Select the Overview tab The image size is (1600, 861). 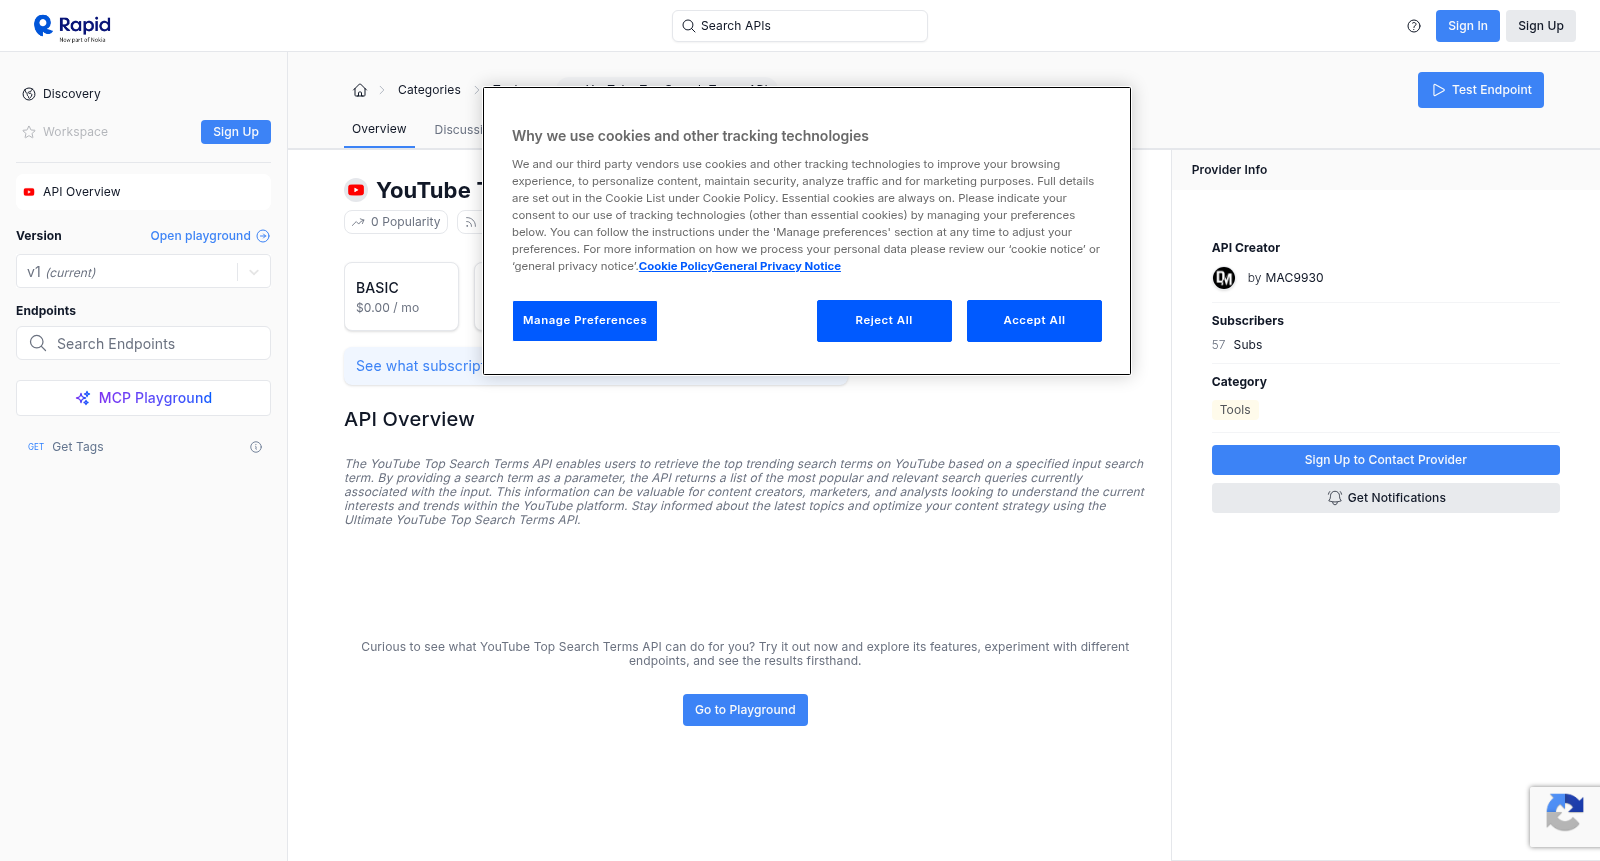tap(379, 129)
